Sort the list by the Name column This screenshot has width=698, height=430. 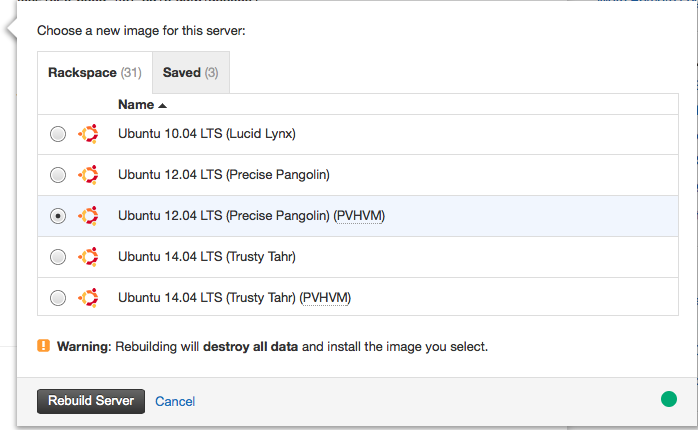click(142, 105)
